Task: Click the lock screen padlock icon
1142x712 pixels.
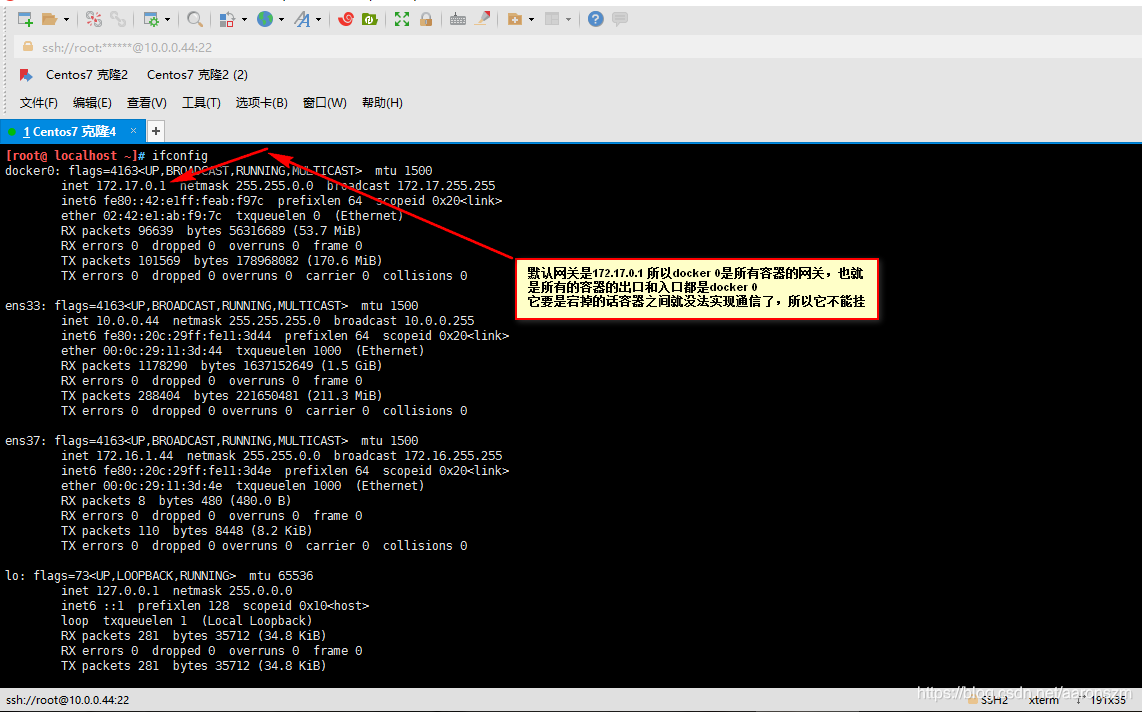Action: 426,20
